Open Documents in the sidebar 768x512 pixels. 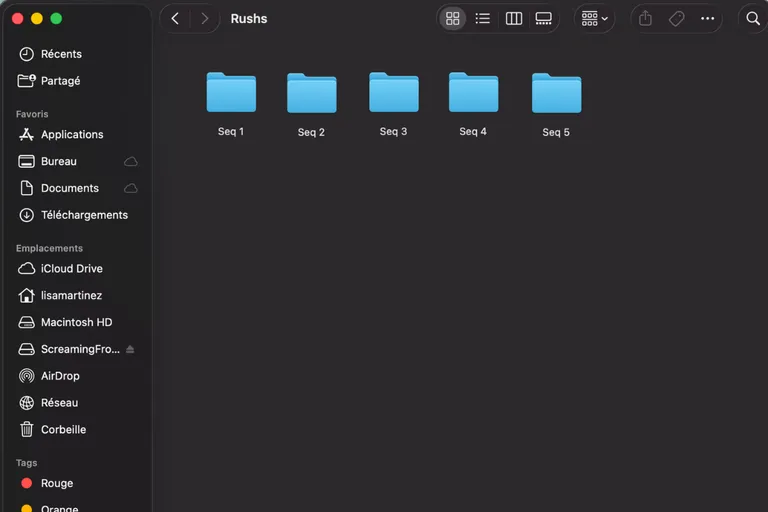pos(77,188)
